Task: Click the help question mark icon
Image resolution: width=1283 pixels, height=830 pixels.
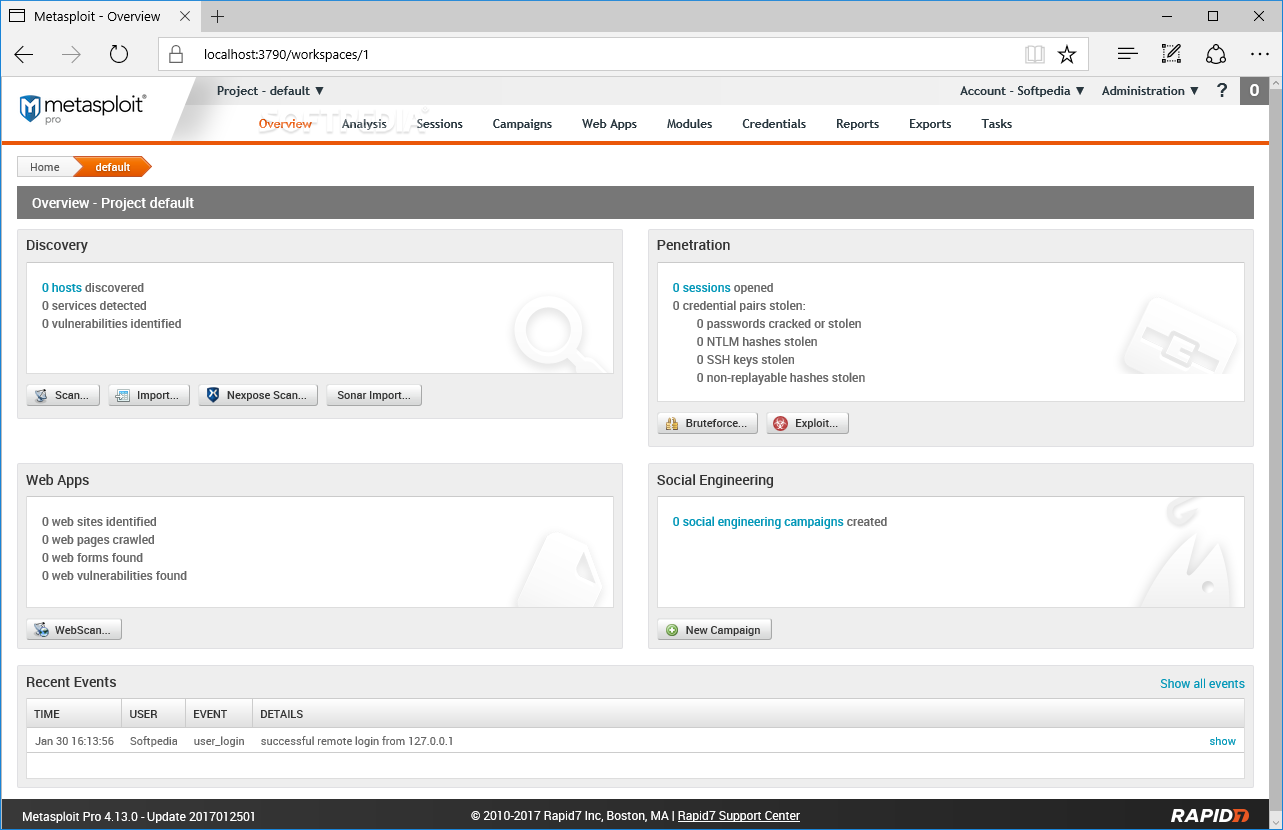Action: [x=1221, y=91]
